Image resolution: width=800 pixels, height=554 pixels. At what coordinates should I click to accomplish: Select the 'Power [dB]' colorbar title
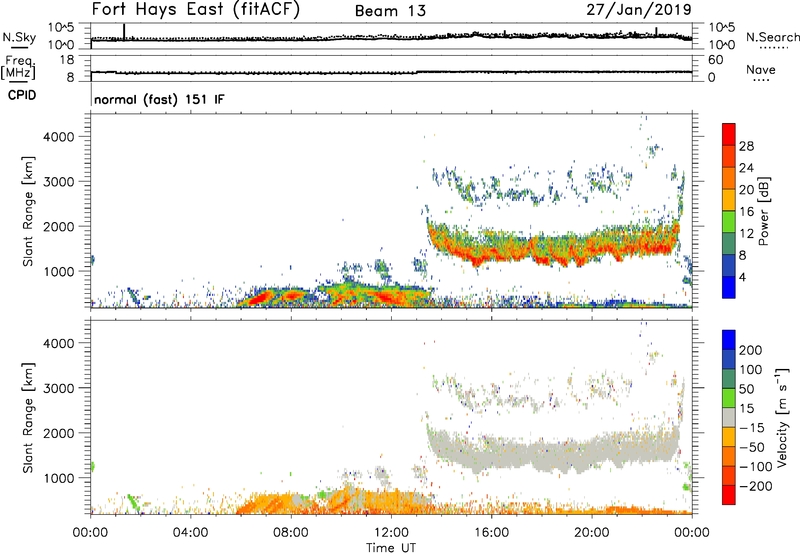tap(763, 211)
